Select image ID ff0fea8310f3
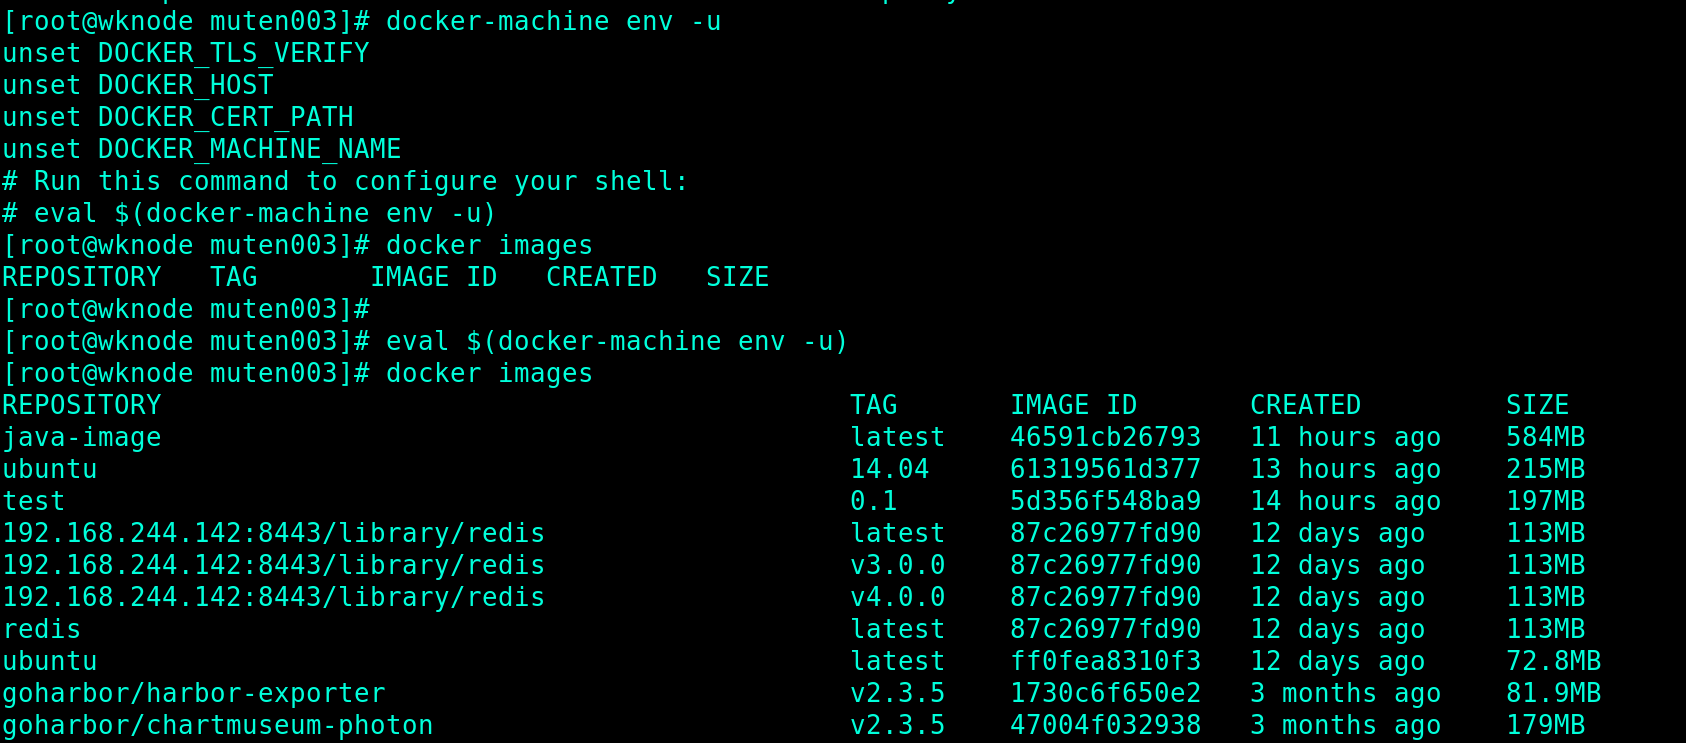 click(x=1105, y=662)
